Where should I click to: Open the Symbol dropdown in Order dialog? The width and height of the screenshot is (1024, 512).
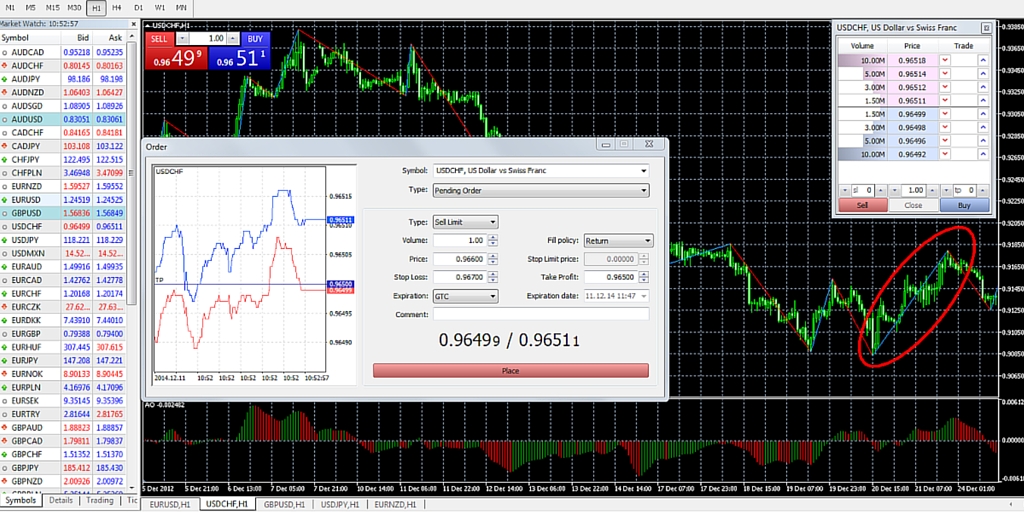[x=540, y=171]
